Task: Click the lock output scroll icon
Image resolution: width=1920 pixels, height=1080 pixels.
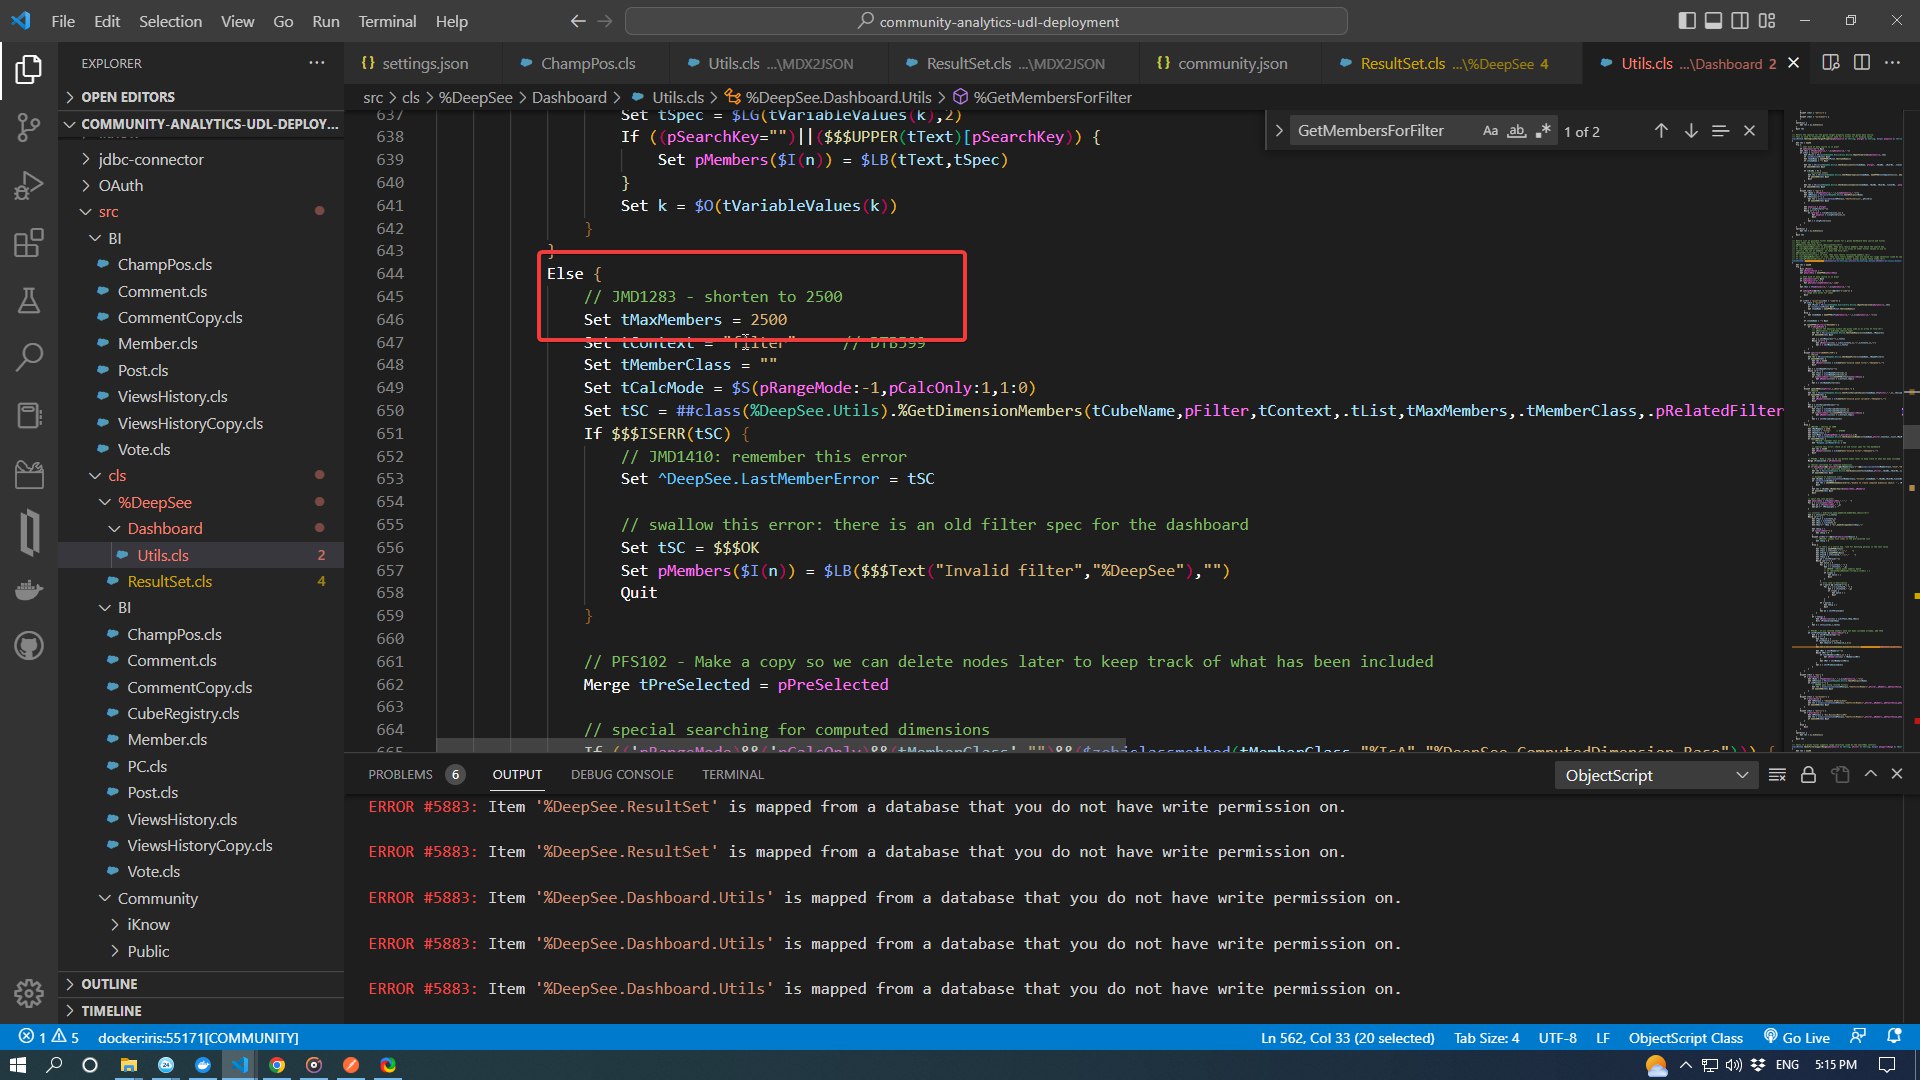Action: click(1808, 775)
